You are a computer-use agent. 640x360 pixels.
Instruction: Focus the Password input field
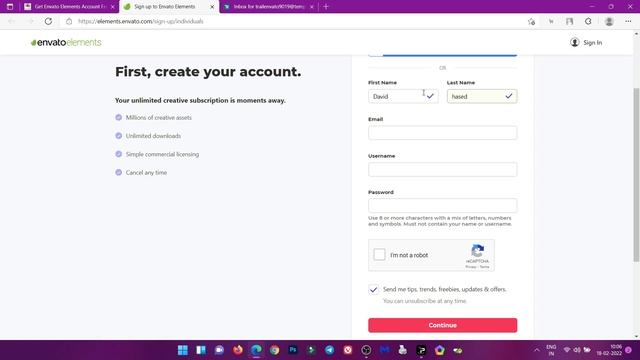click(442, 206)
